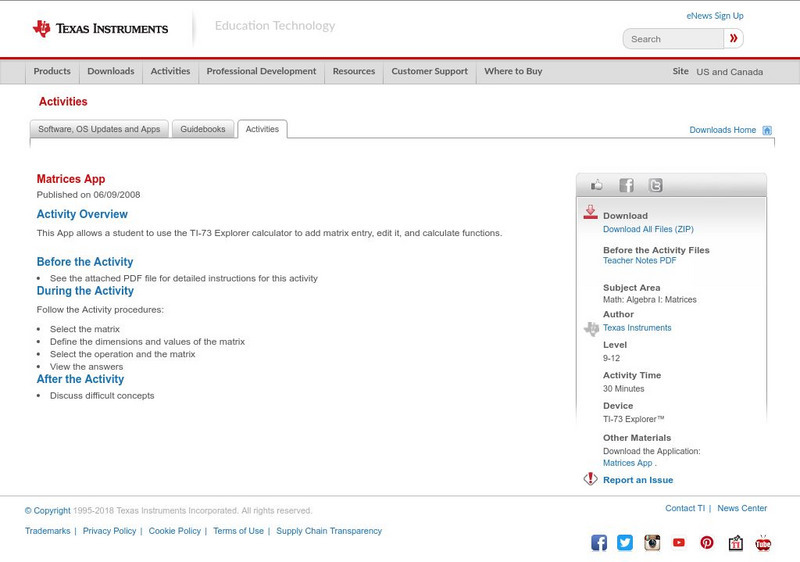Click the '9-12' level value
Screen dimensions: 800x562
click(x=611, y=358)
